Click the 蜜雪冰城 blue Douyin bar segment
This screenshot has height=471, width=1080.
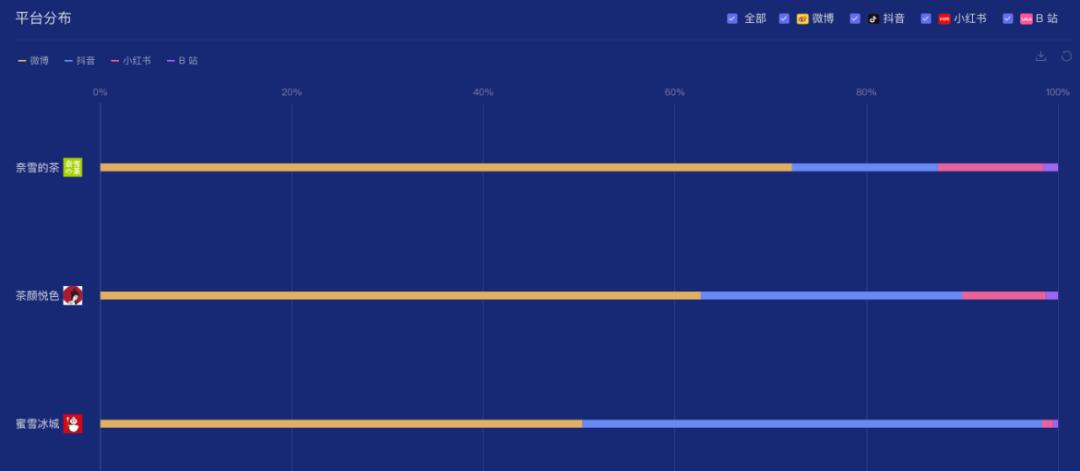pos(810,424)
